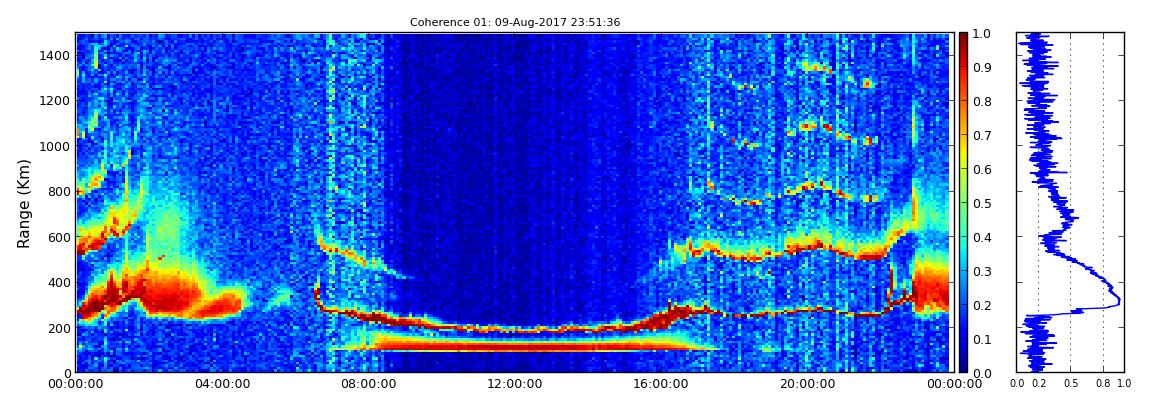
Task: Click the 800 tick label on the range axis
Action: click(x=58, y=191)
